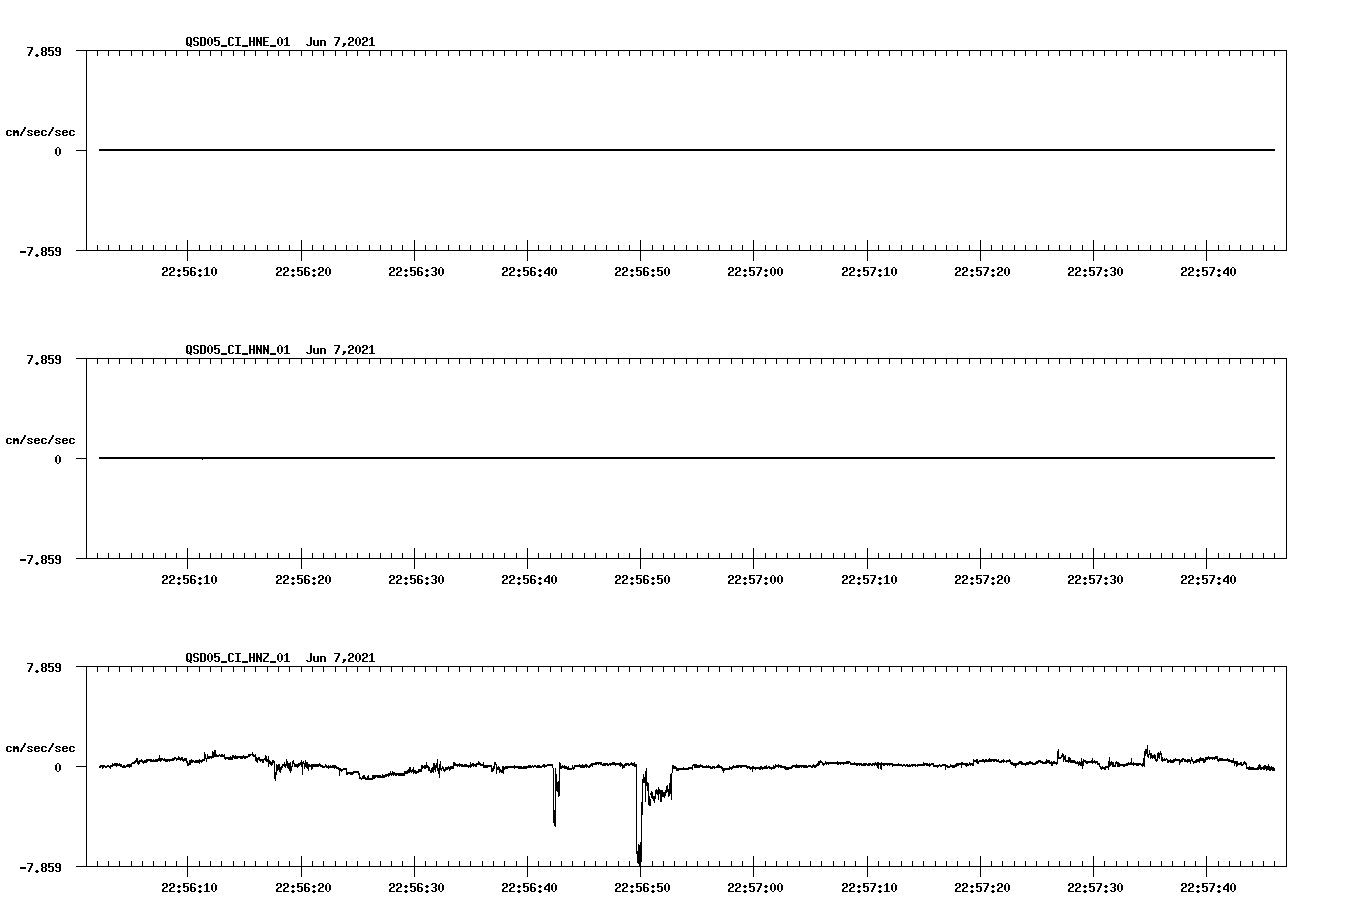This screenshot has width=1358, height=924.
Task: Click 22:57:10 on the HNZ time axis
Action: (869, 888)
